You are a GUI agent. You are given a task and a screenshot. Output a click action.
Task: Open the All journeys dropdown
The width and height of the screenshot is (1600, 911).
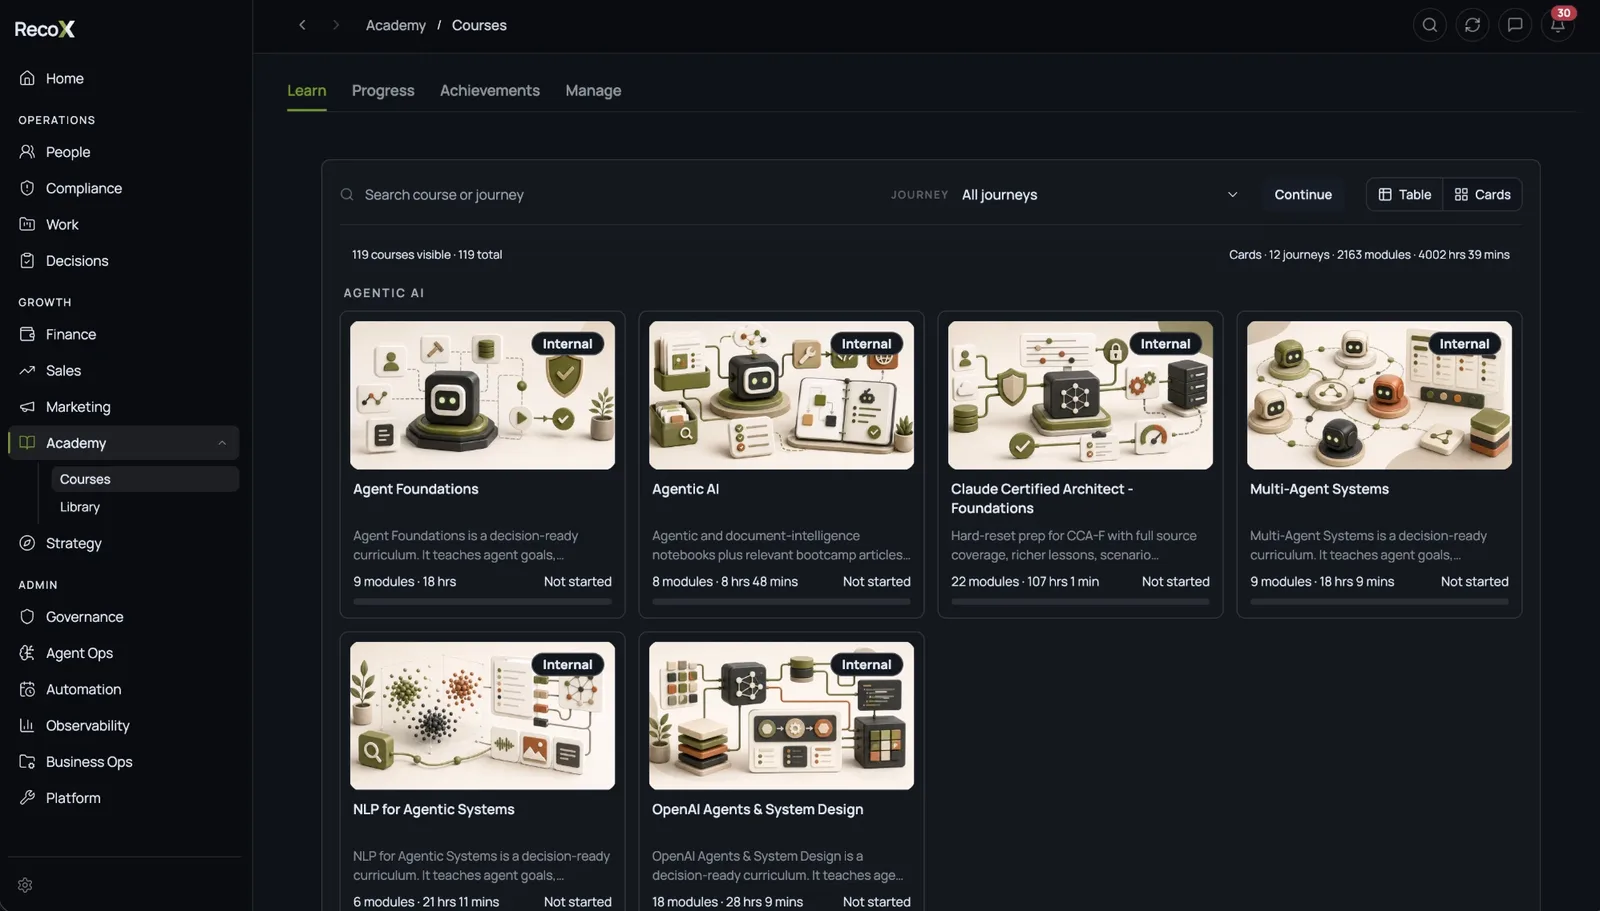click(x=1100, y=195)
